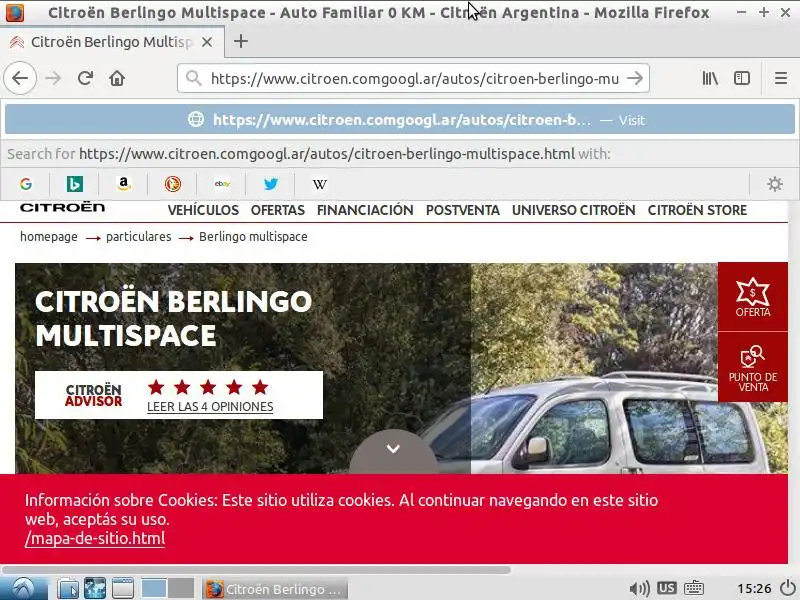This screenshot has width=800, height=600.
Task: Click the five-star rating
Action: 208,387
